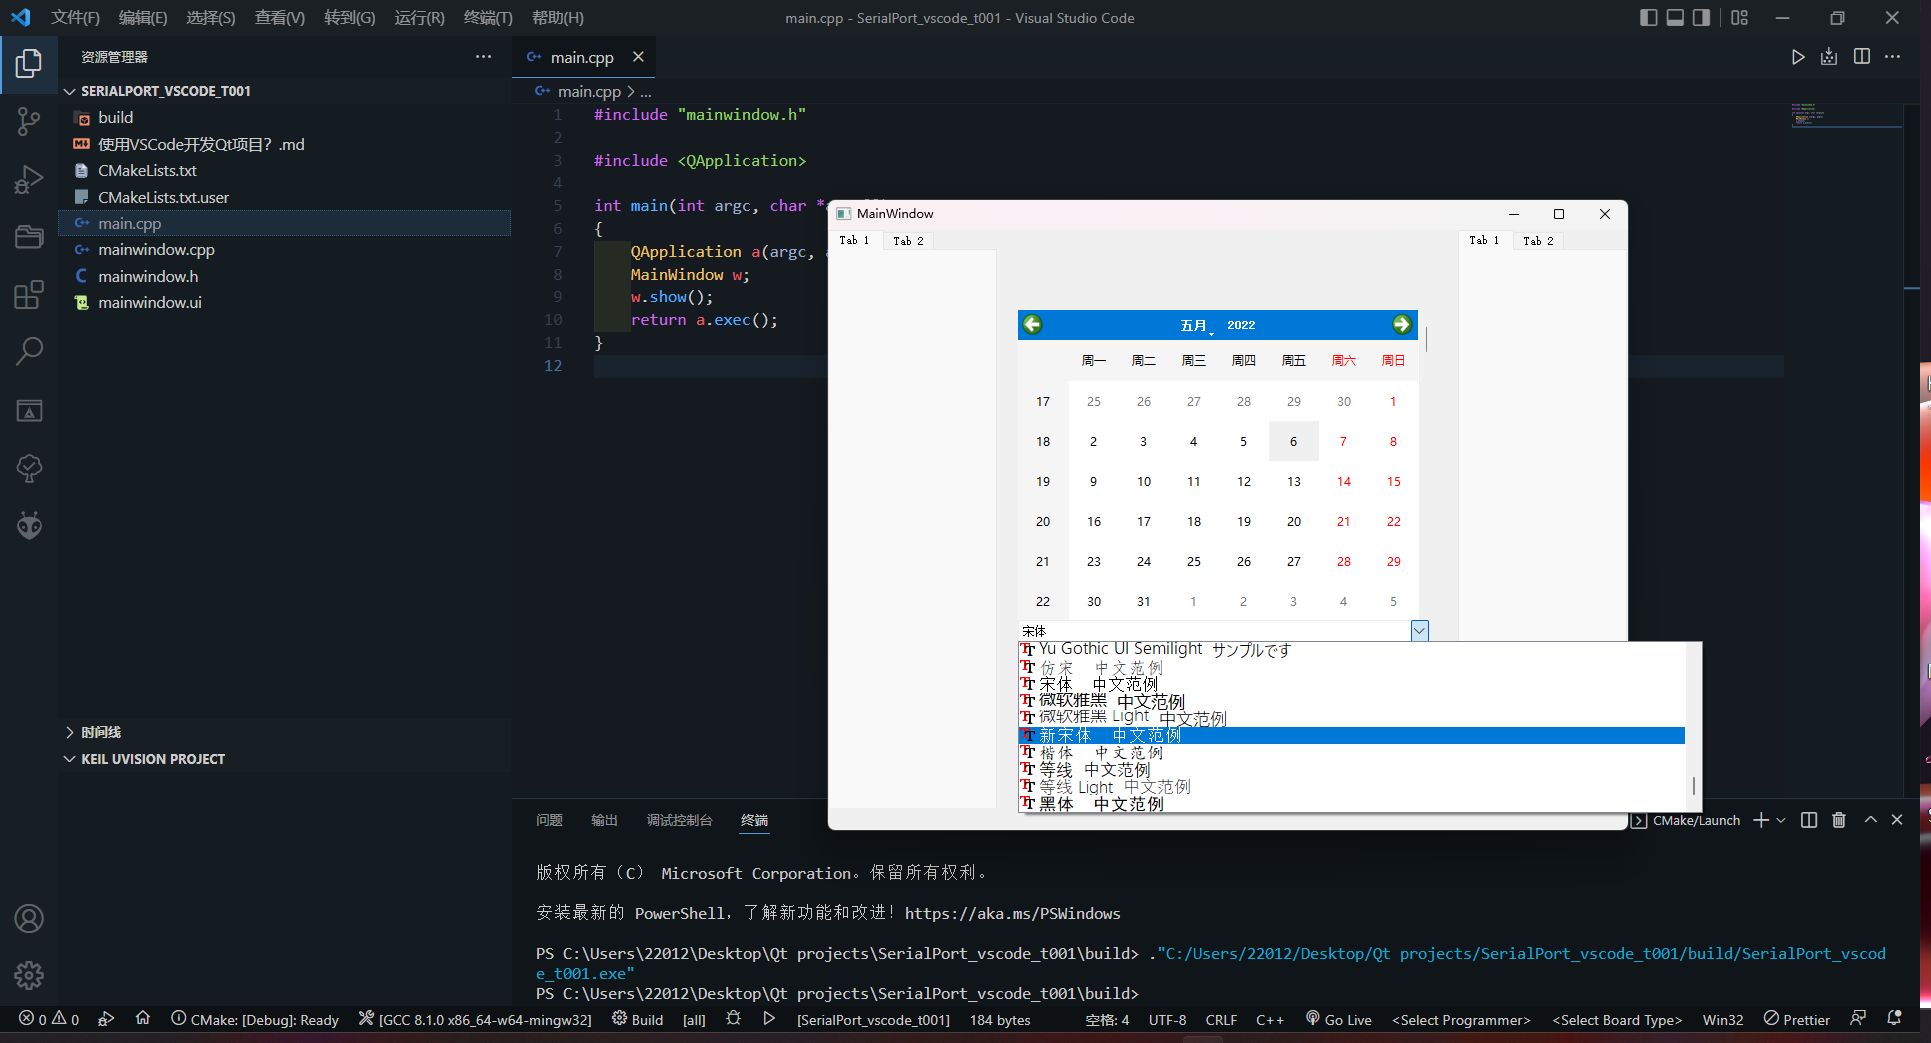Screen dimensions: 1931x1043
Task: Open the Search view
Action: [29, 351]
